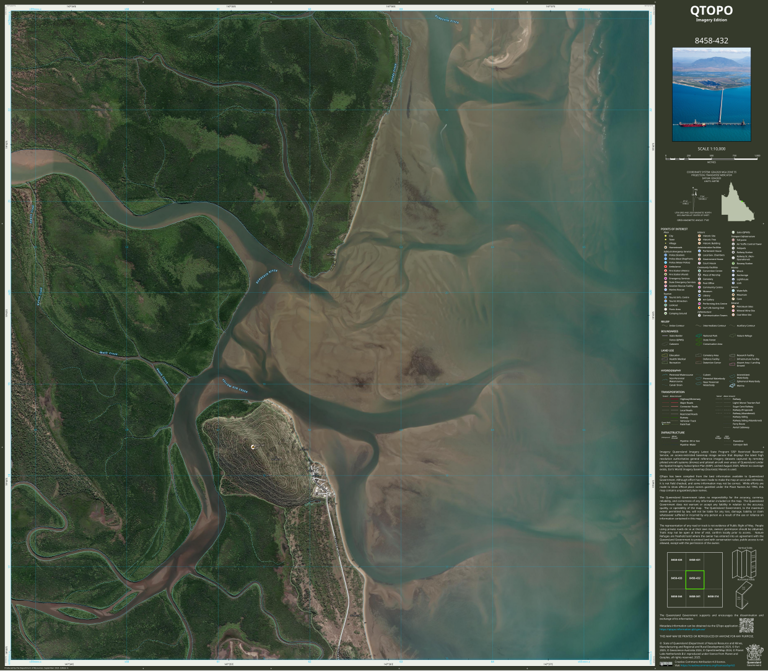Click the Lookout legend icon

coord(666,305)
